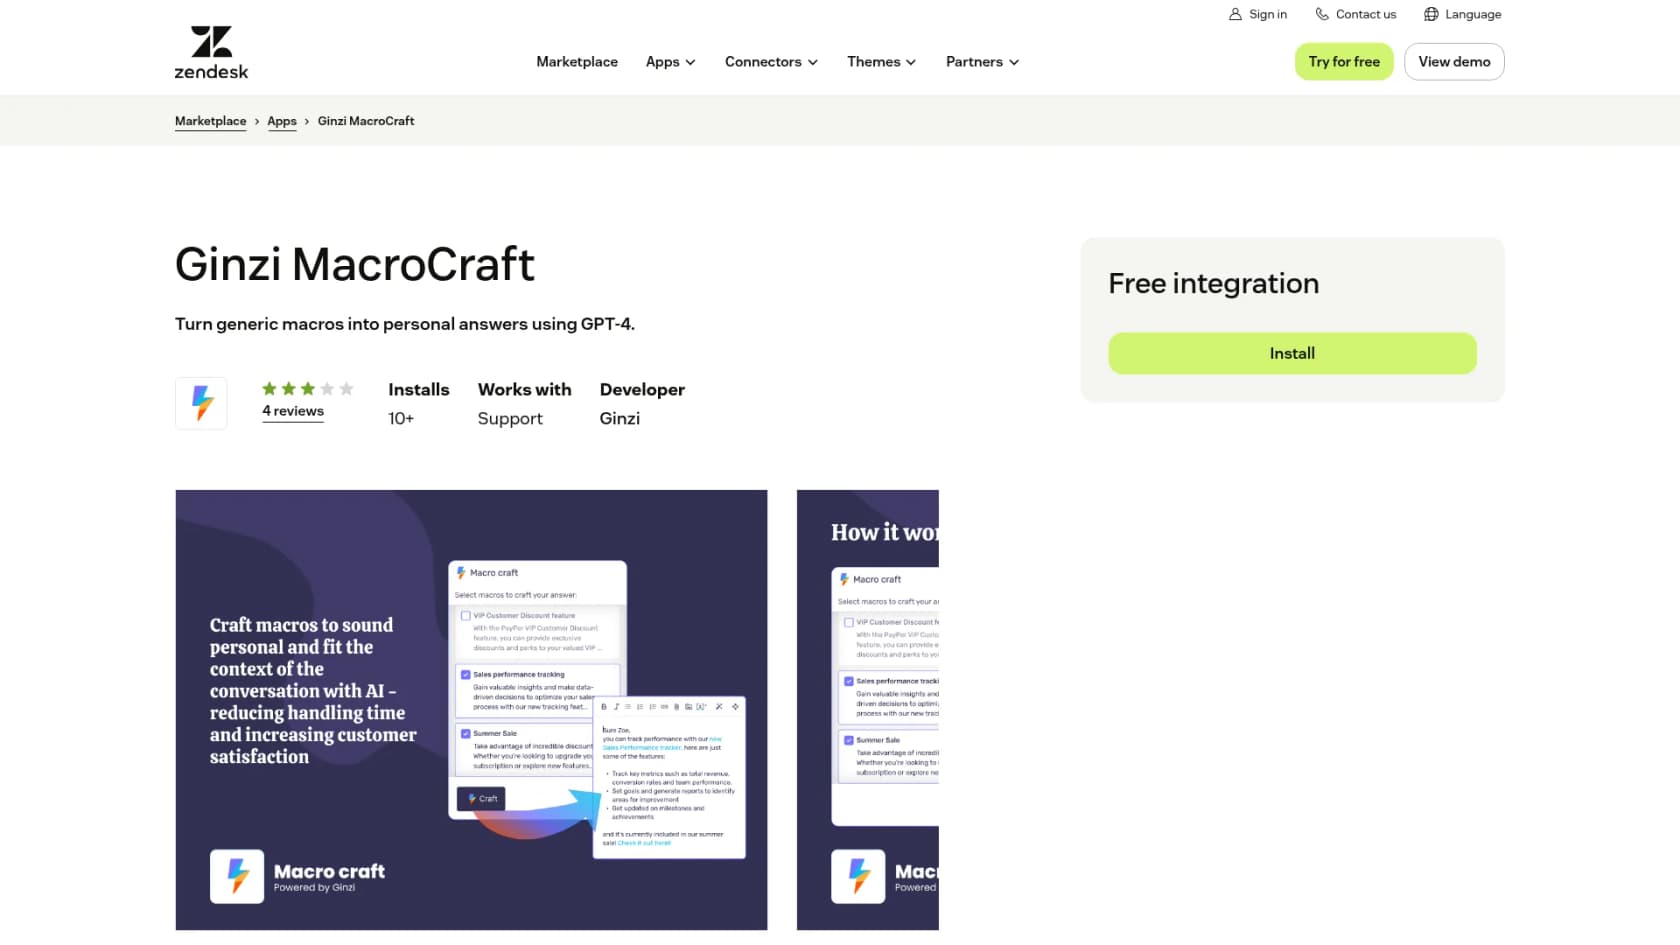Click the Ginzi MacroCraft page title
1680x945 pixels.
(x=355, y=264)
